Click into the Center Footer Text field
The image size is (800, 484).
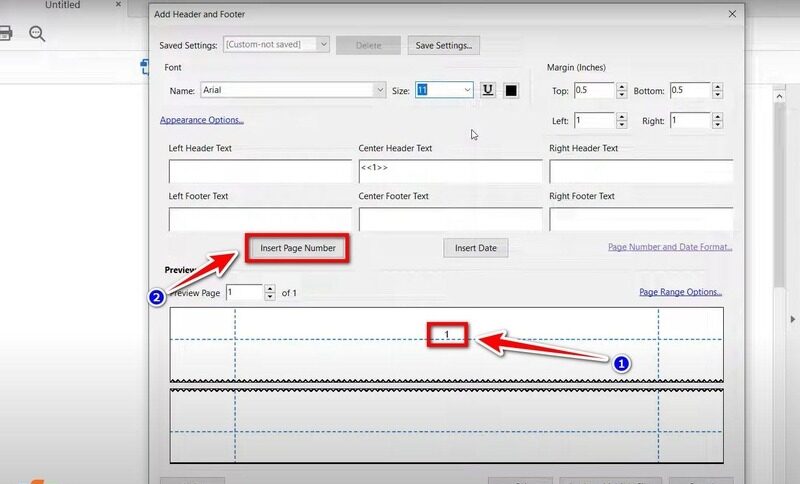(x=450, y=219)
